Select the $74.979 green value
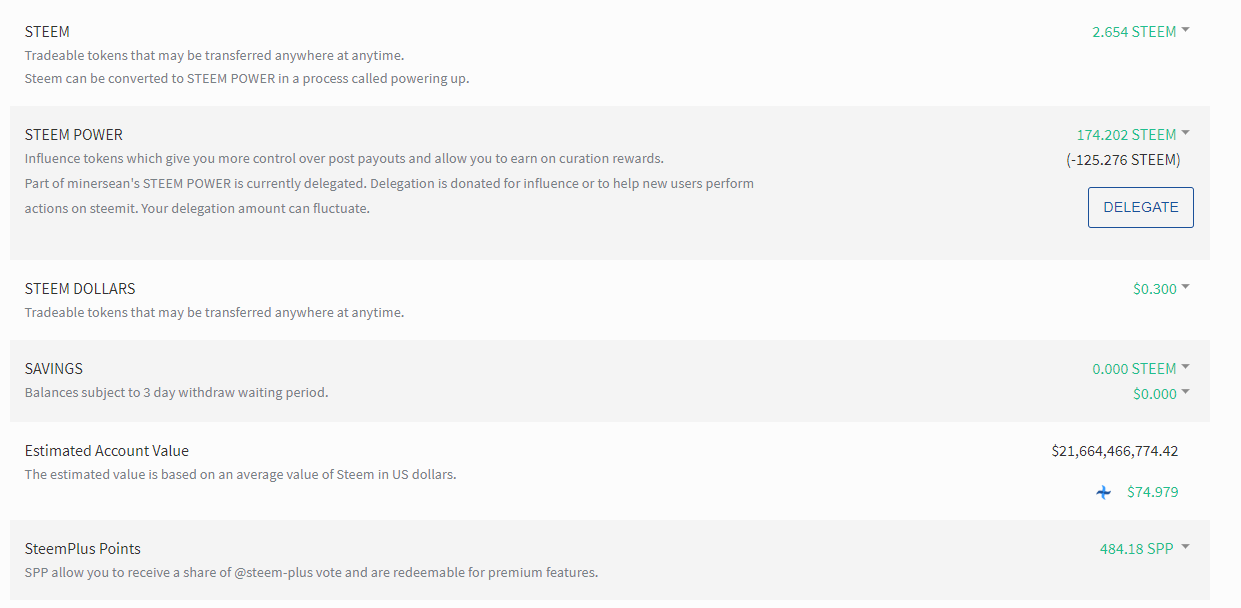 tap(1152, 492)
